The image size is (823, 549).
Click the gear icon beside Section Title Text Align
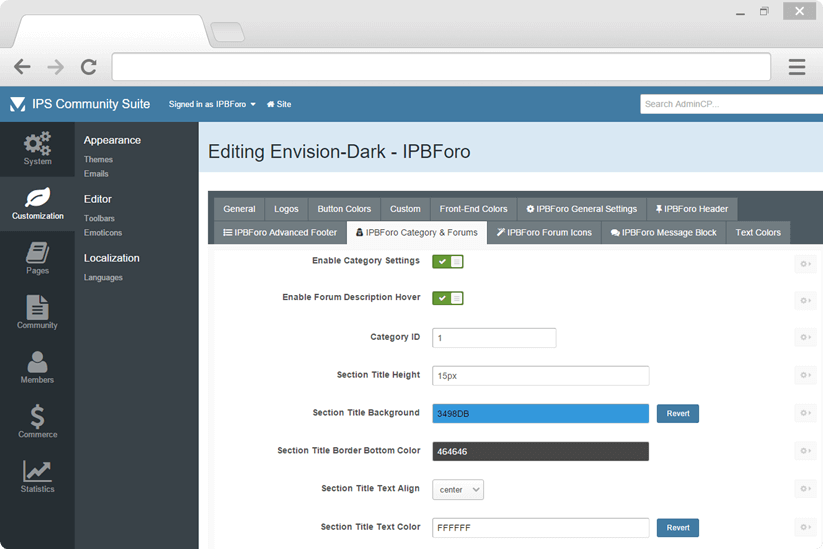[x=805, y=489]
